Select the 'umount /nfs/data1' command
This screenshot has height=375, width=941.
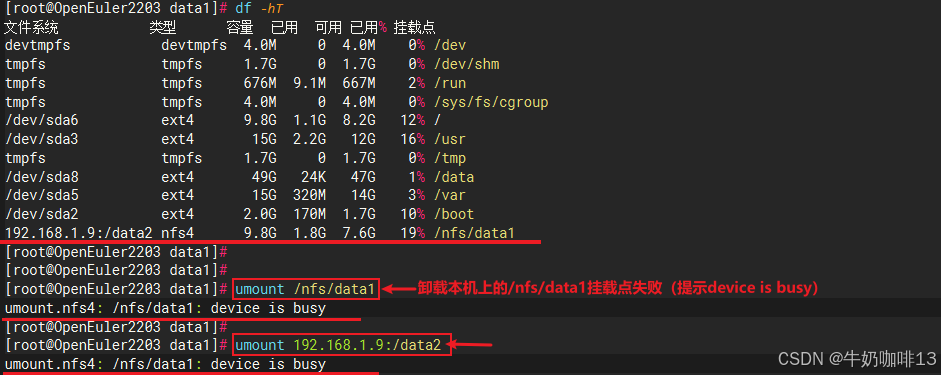click(305, 289)
